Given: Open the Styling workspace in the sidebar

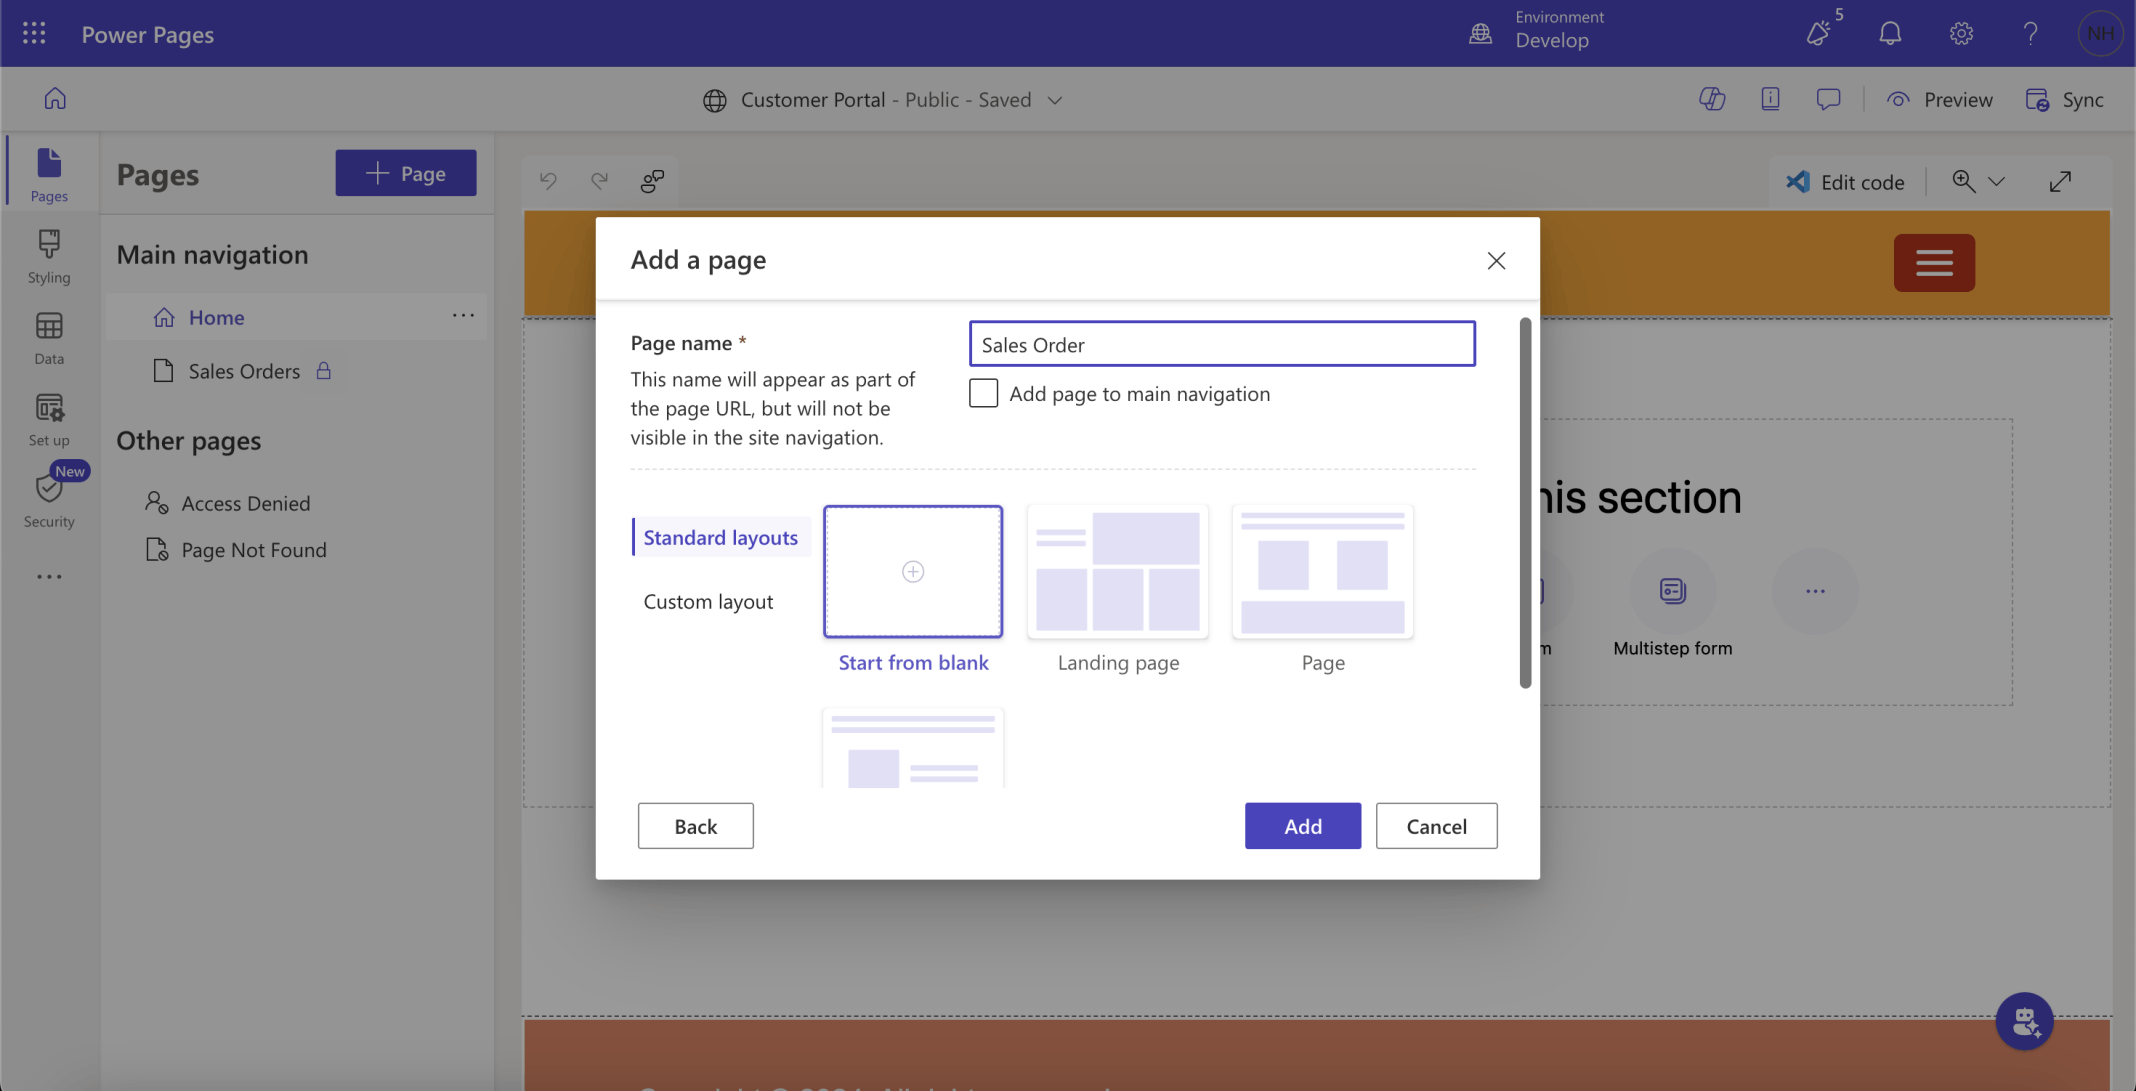Looking at the screenshot, I should coord(48,256).
